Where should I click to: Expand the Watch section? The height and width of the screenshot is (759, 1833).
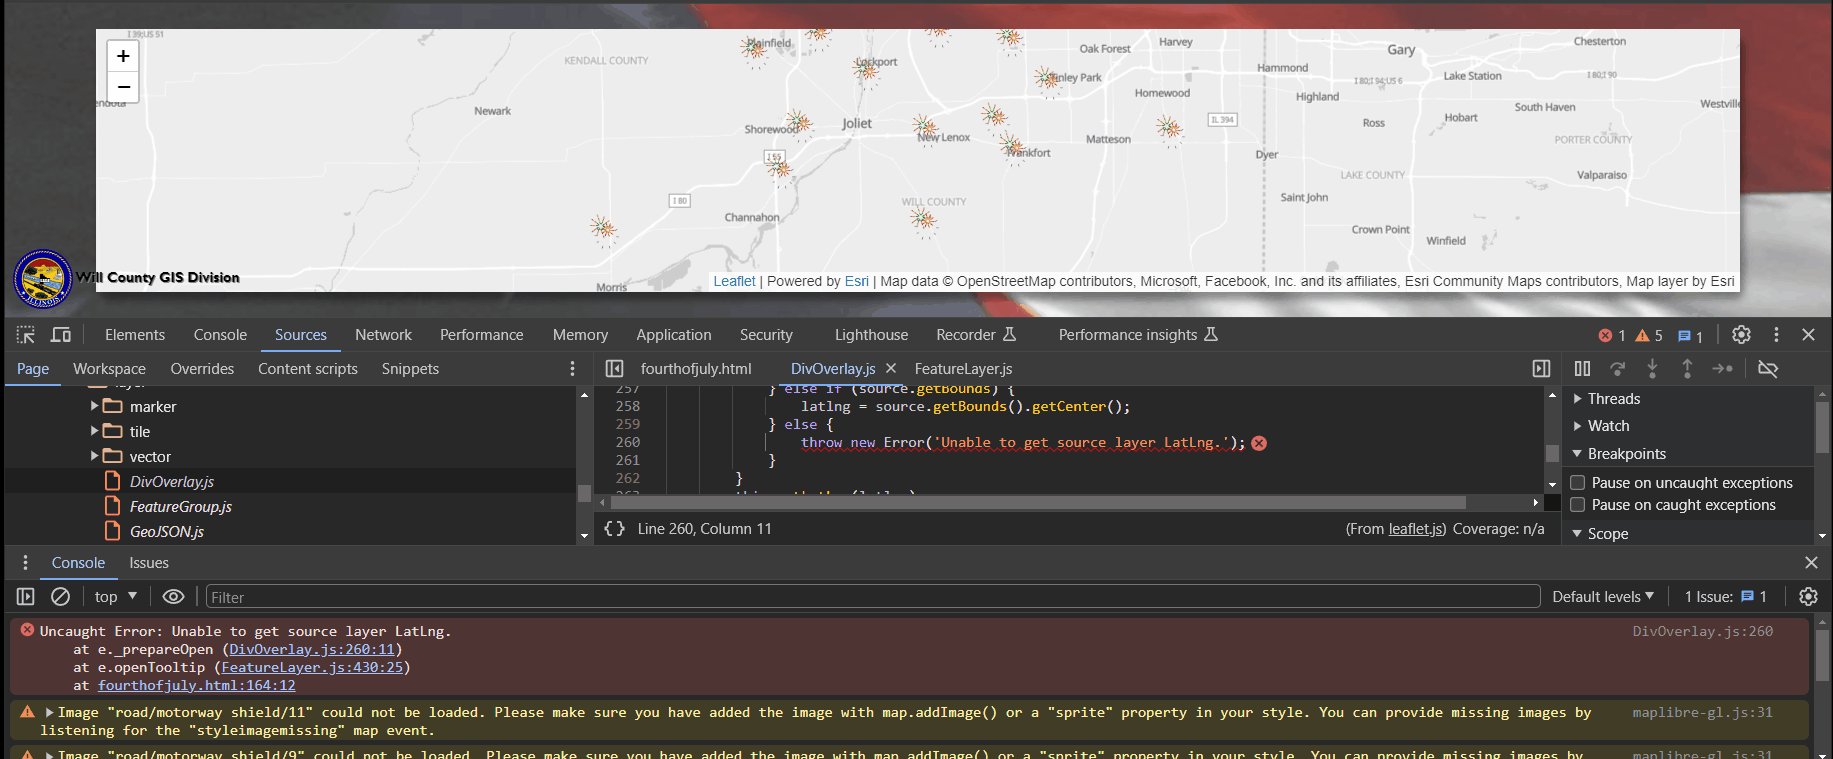pos(1578,426)
